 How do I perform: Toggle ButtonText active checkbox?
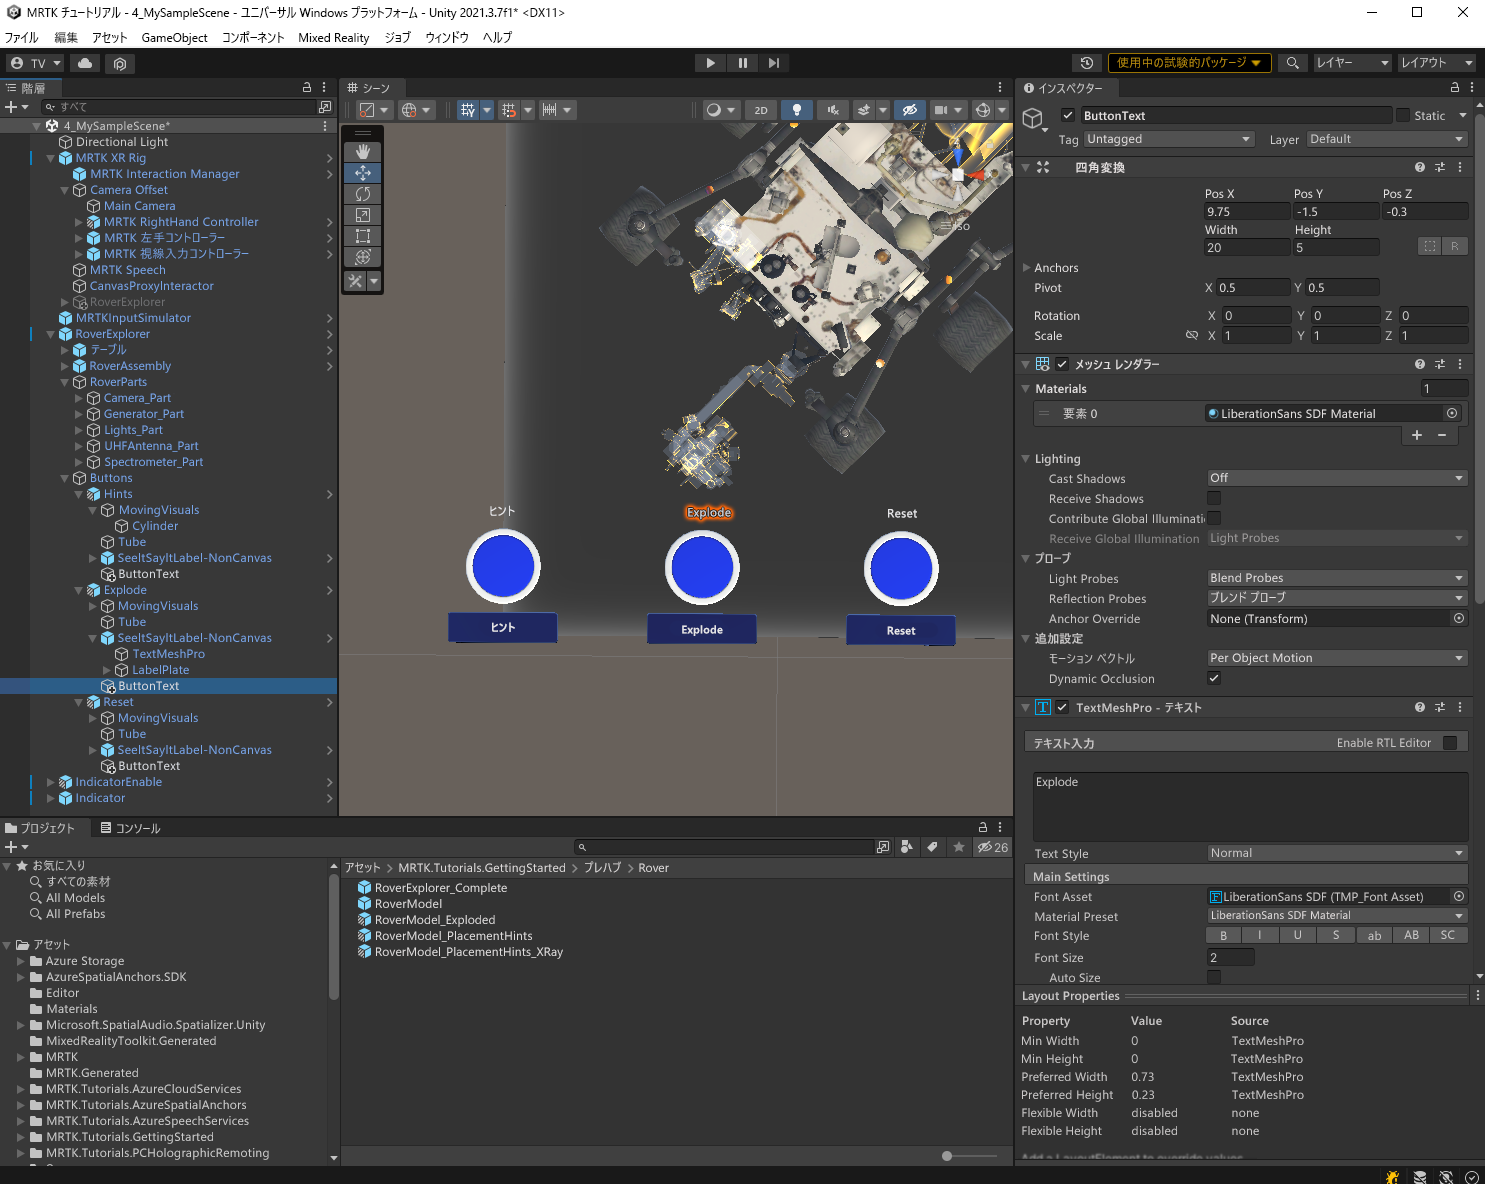[1068, 115]
